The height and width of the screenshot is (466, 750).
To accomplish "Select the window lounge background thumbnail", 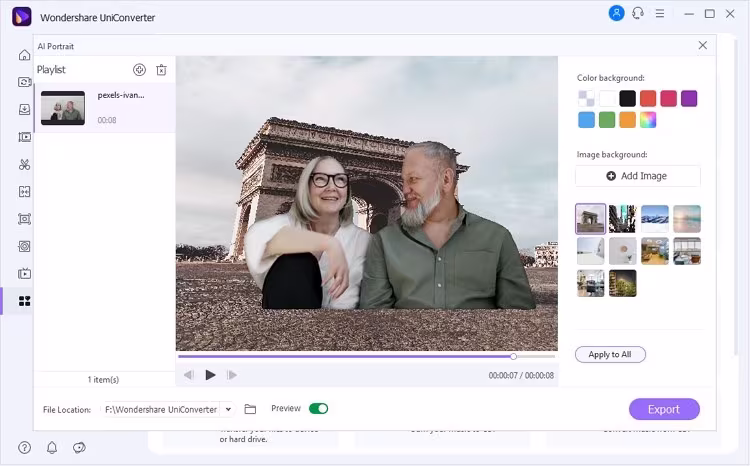I will 687,251.
